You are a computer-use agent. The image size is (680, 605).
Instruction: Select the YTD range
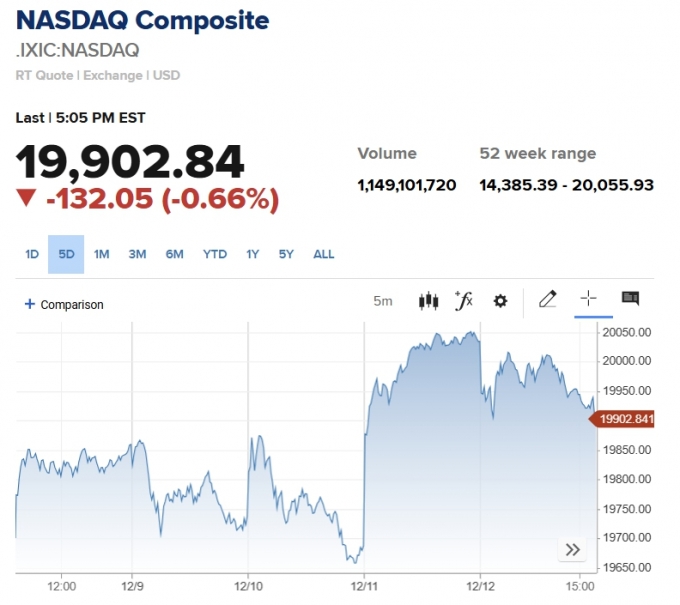(215, 254)
